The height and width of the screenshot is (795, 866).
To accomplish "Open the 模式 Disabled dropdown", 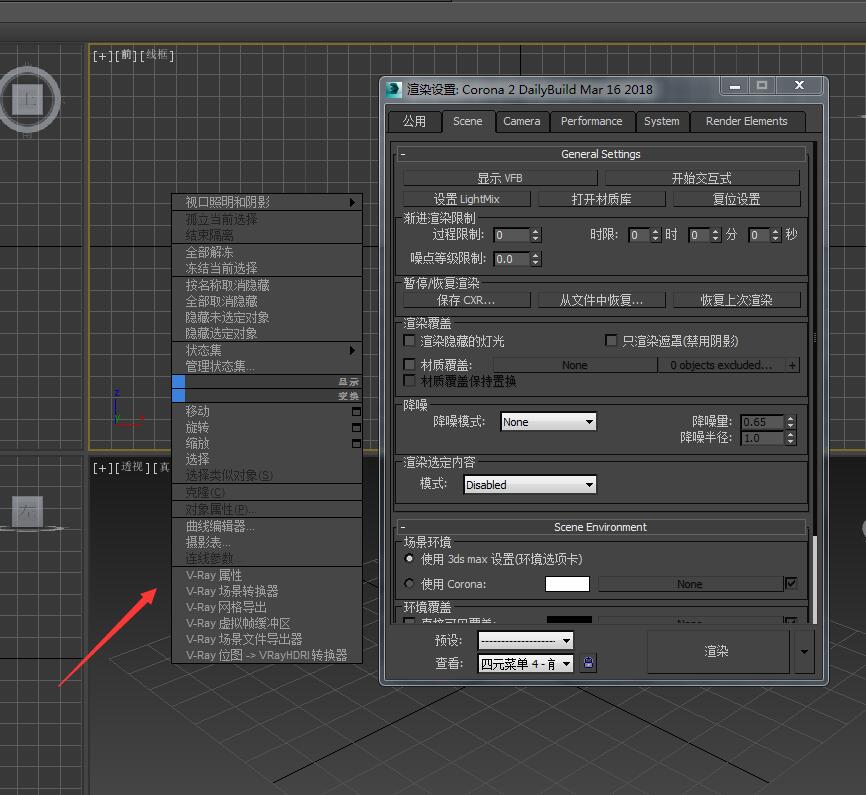I will click(530, 485).
